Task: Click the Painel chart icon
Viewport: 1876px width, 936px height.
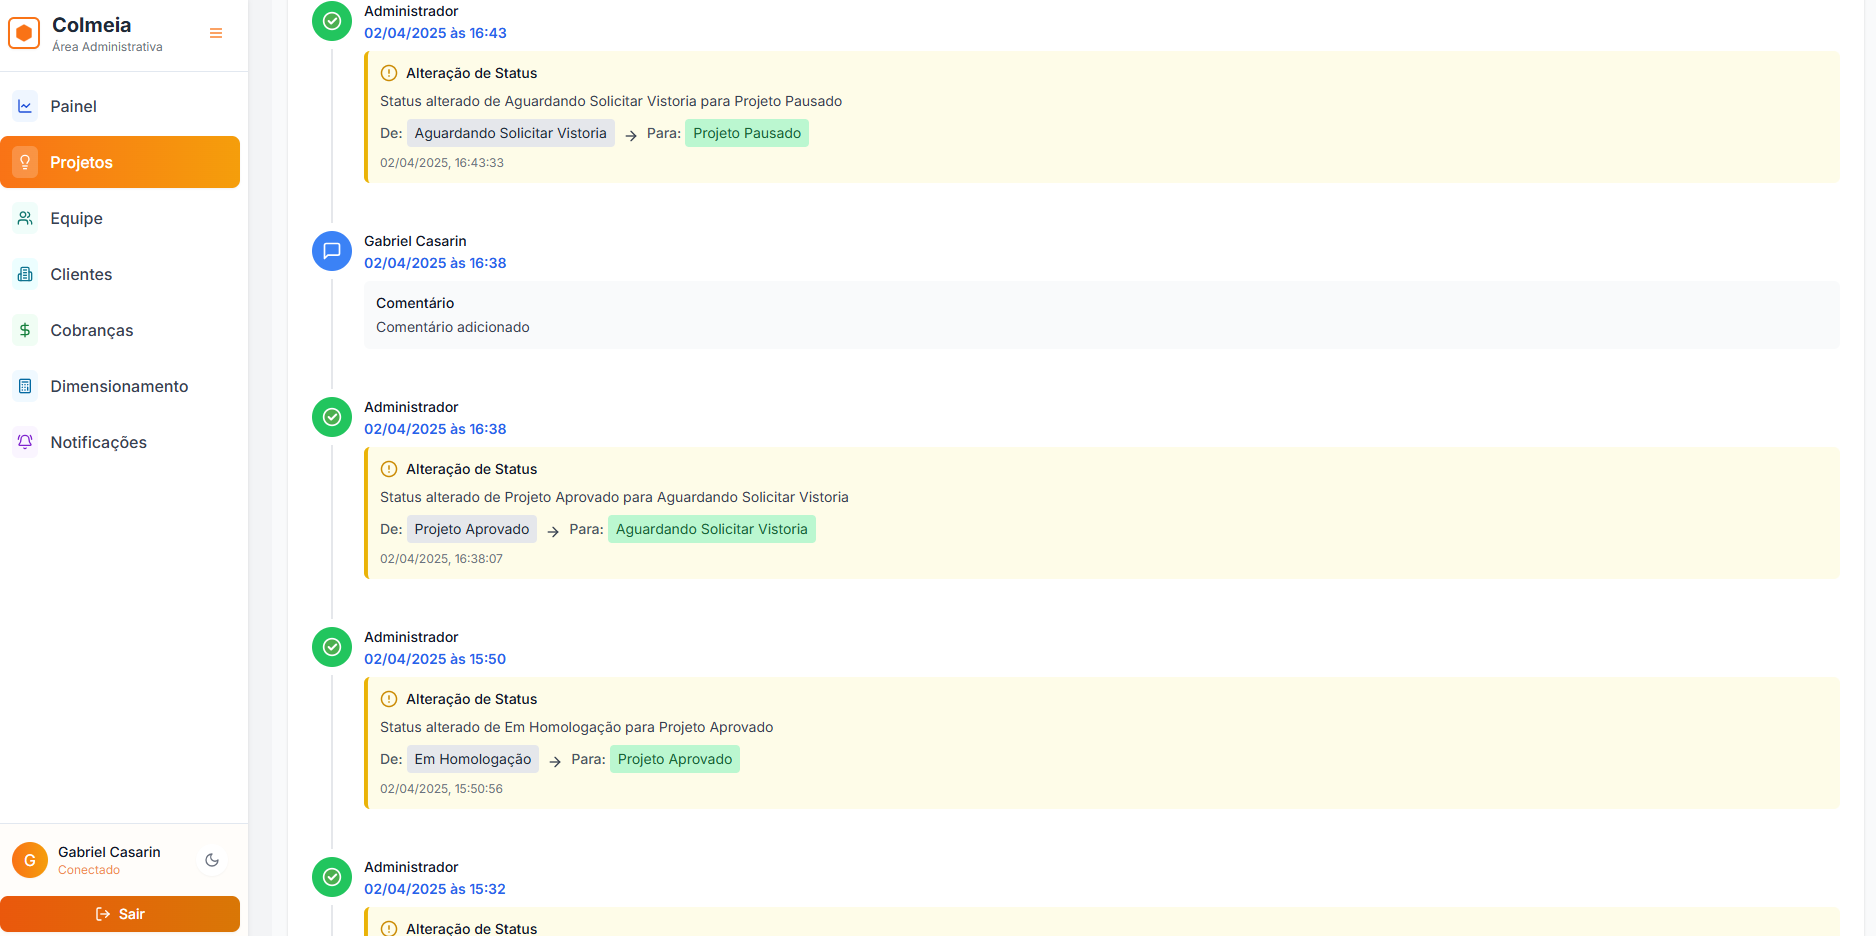Action: point(25,106)
